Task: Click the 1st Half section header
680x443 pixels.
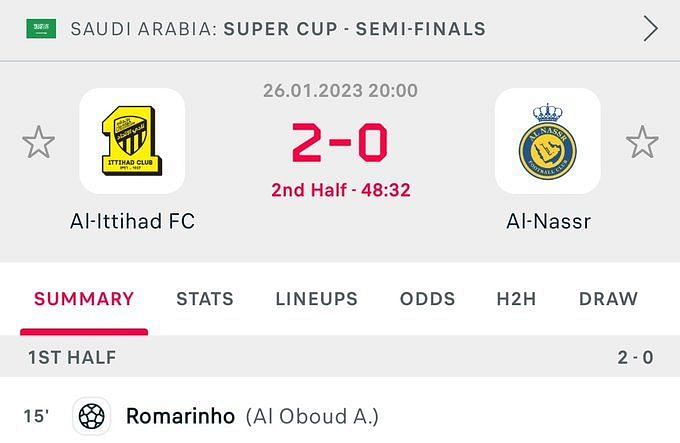Action: point(340,357)
